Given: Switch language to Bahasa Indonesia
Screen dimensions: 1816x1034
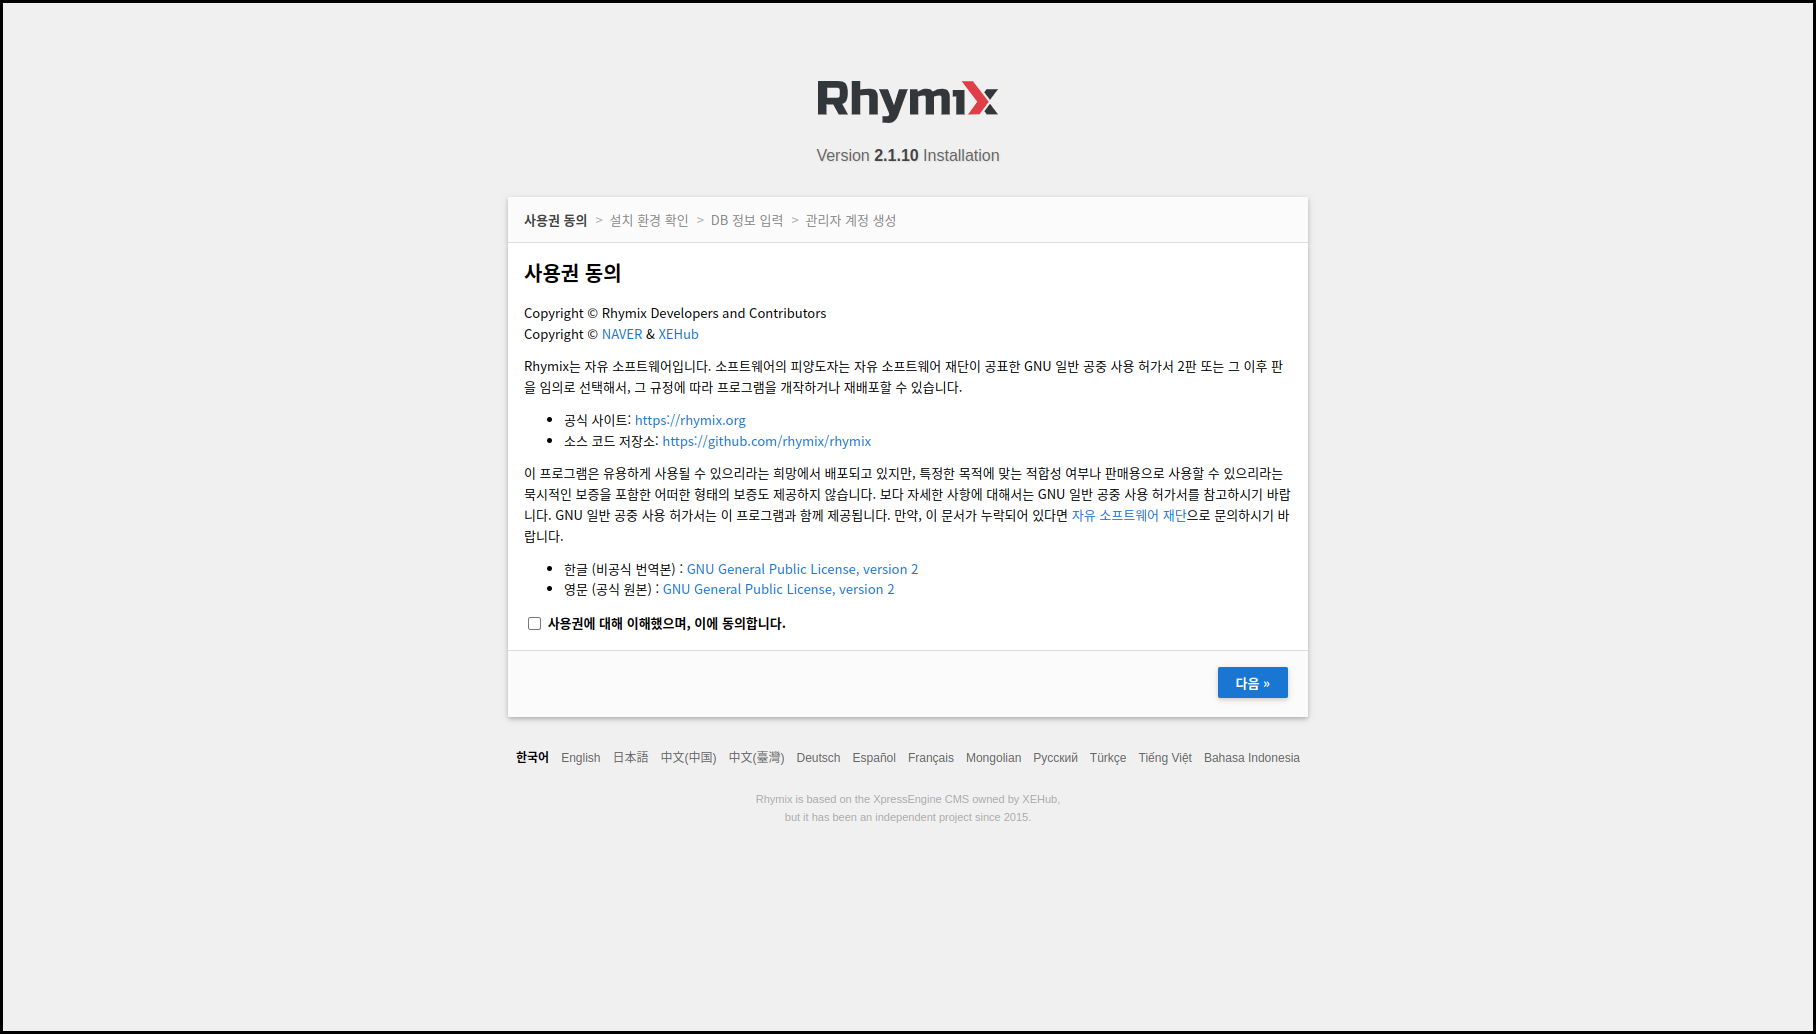Looking at the screenshot, I should tap(1252, 758).
